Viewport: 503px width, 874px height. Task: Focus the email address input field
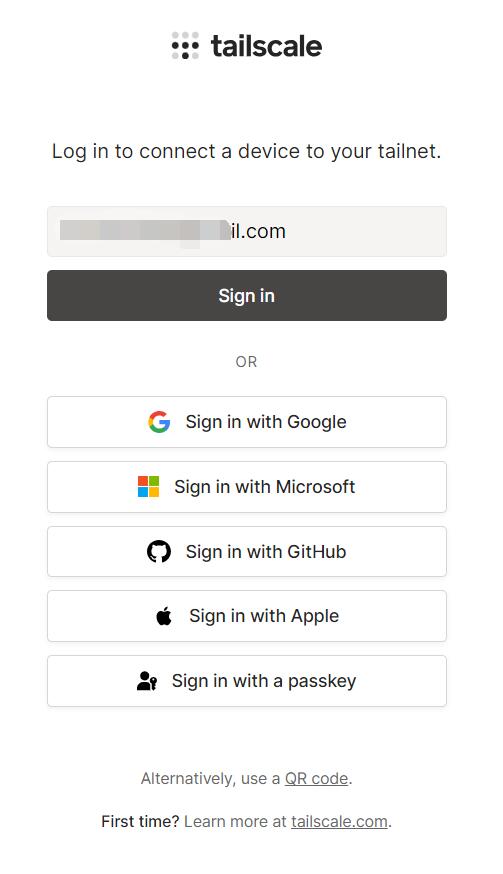coord(246,231)
